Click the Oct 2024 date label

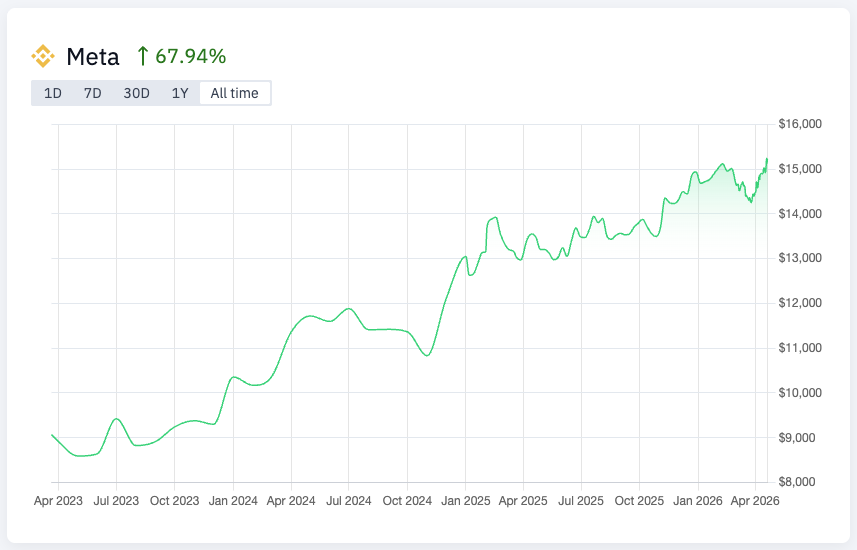pyautogui.click(x=407, y=501)
